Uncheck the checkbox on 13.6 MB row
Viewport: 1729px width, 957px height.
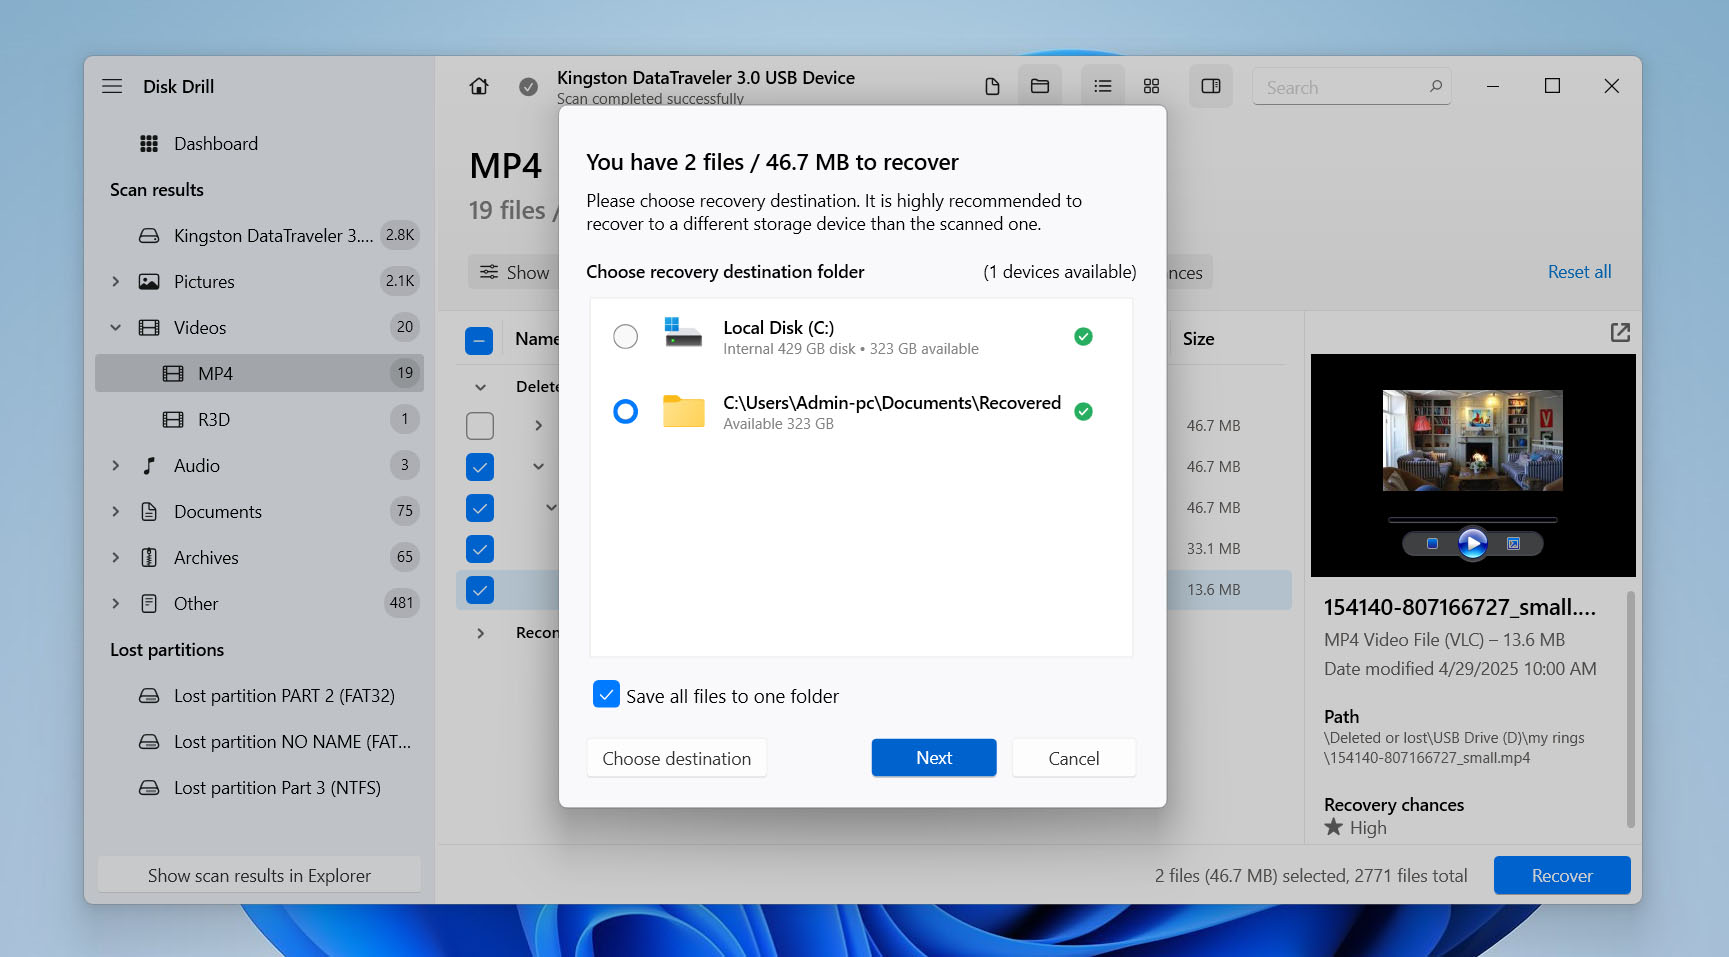click(480, 590)
